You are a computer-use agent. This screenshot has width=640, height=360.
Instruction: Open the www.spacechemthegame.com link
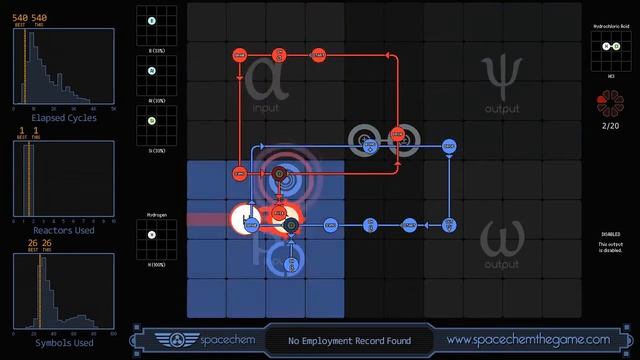528,340
